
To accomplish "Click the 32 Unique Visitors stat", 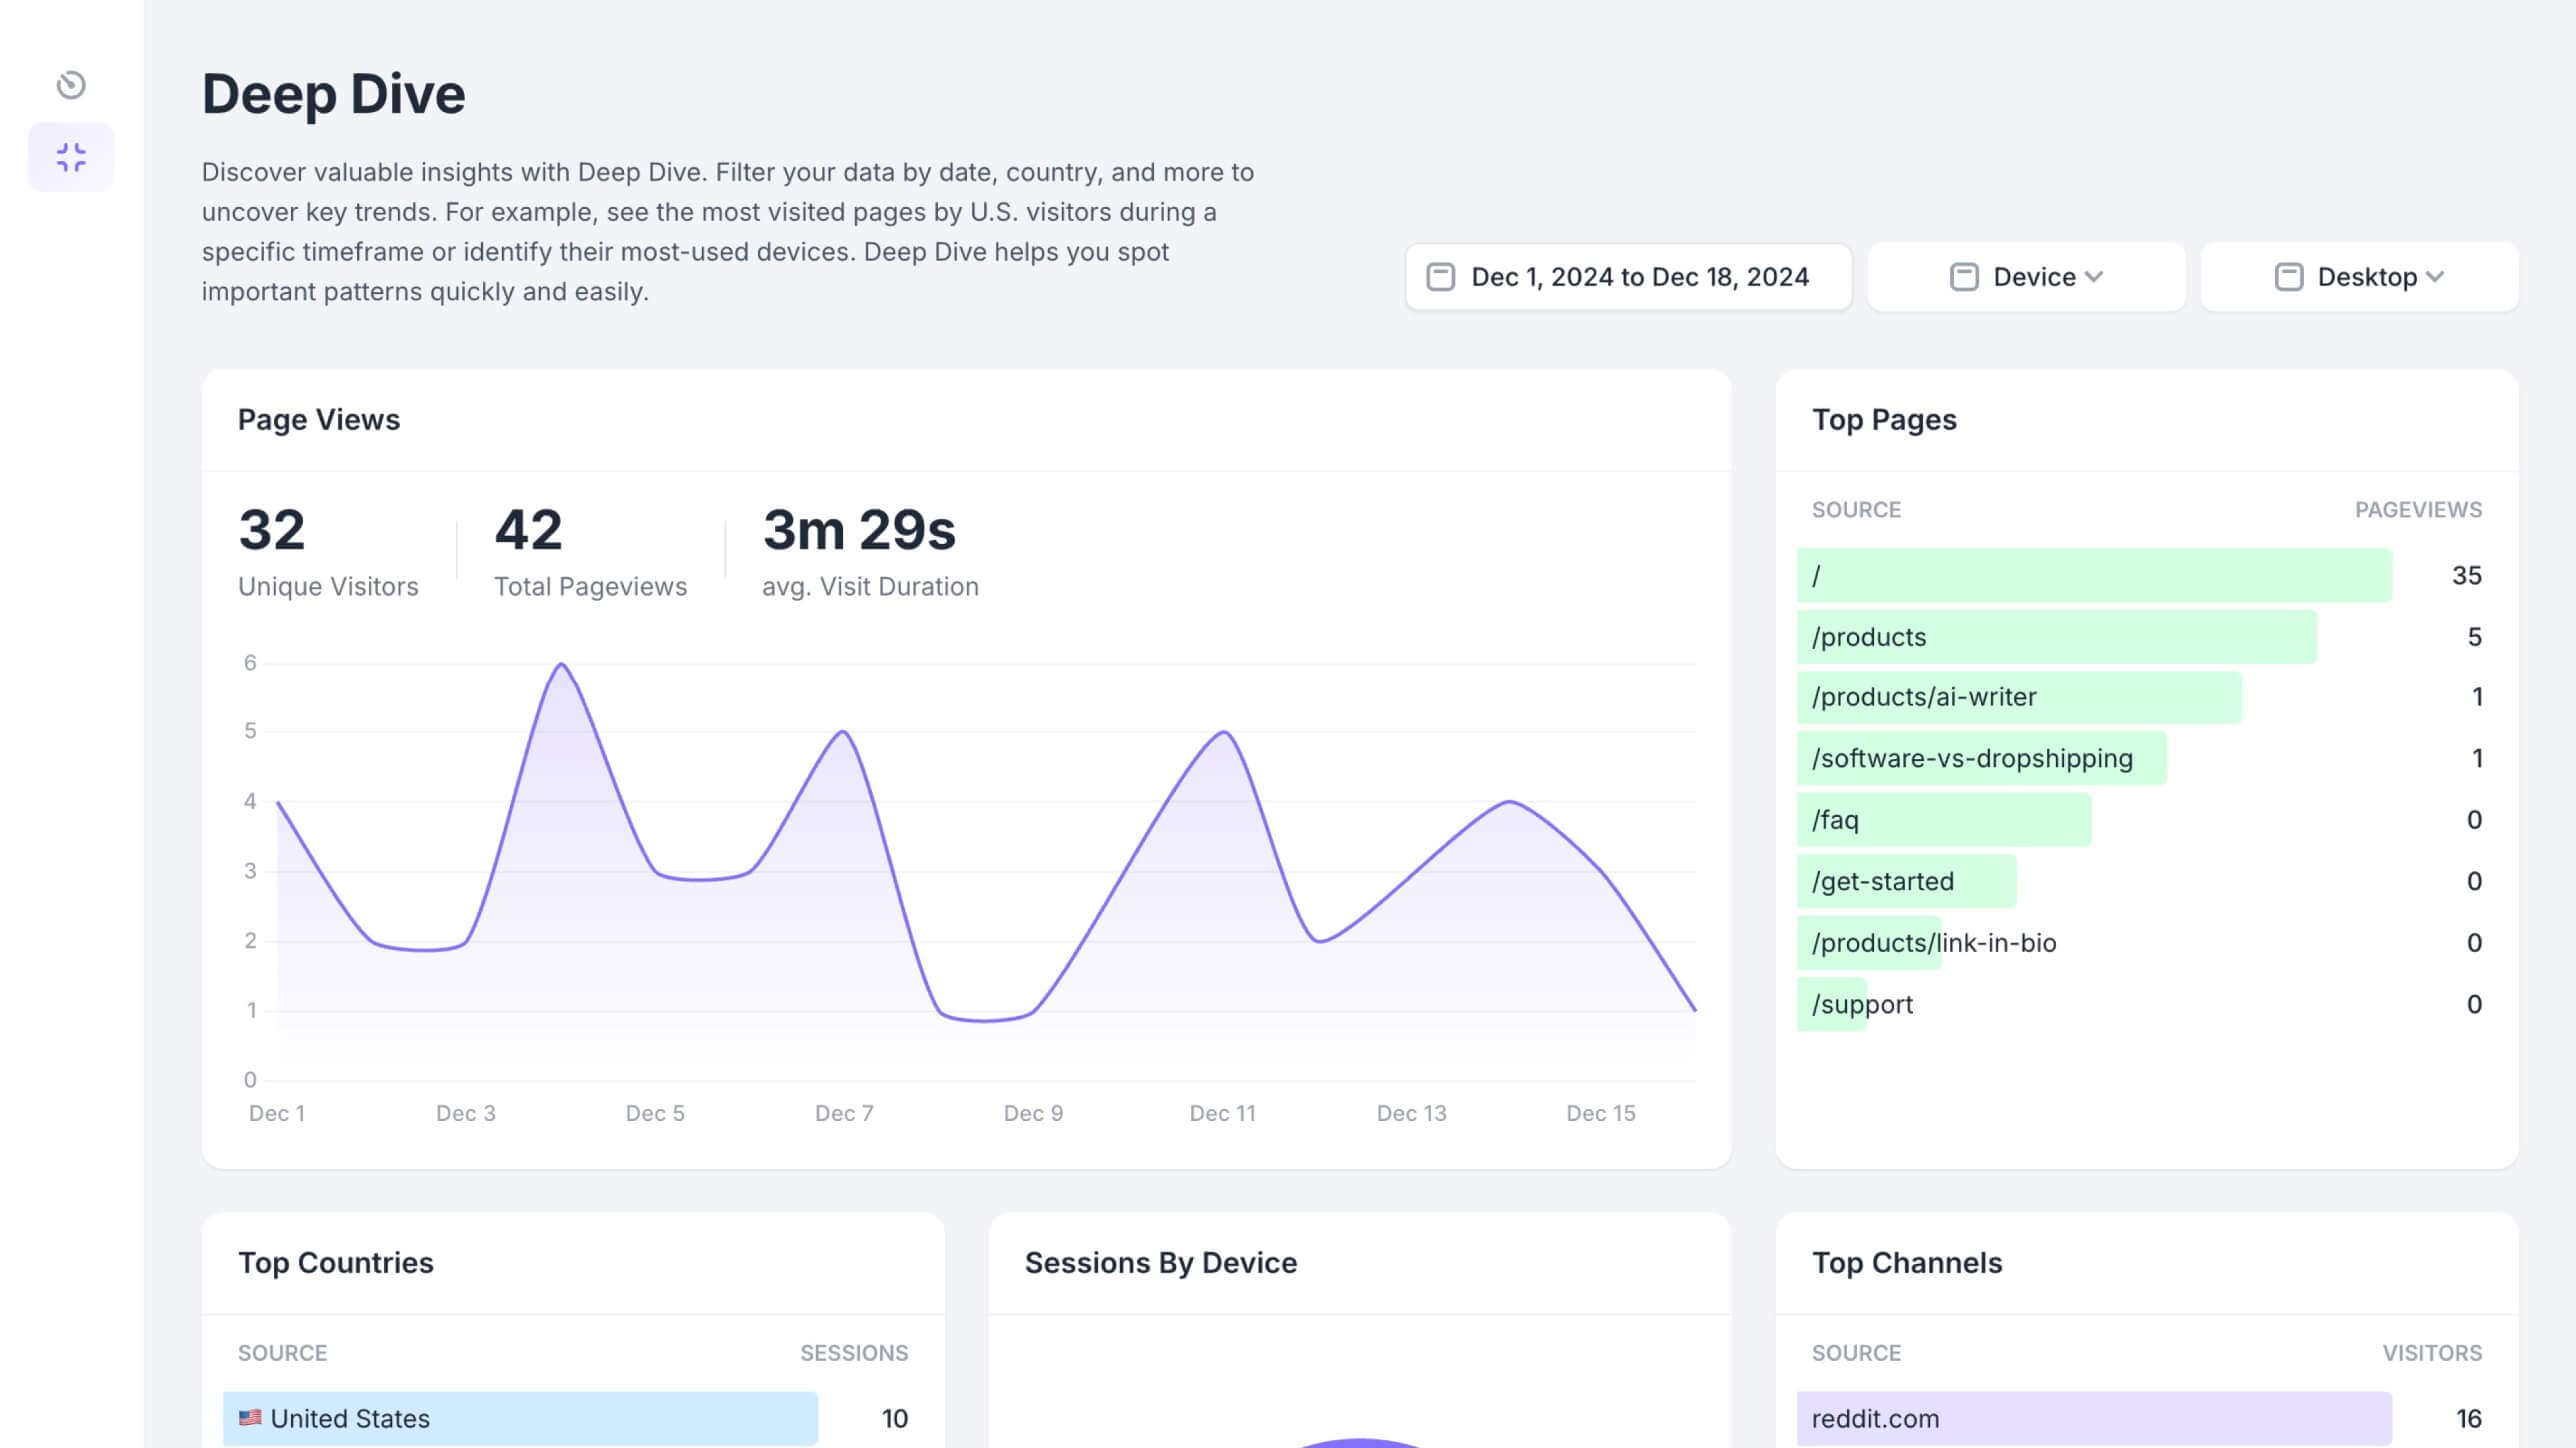I will click(x=328, y=551).
